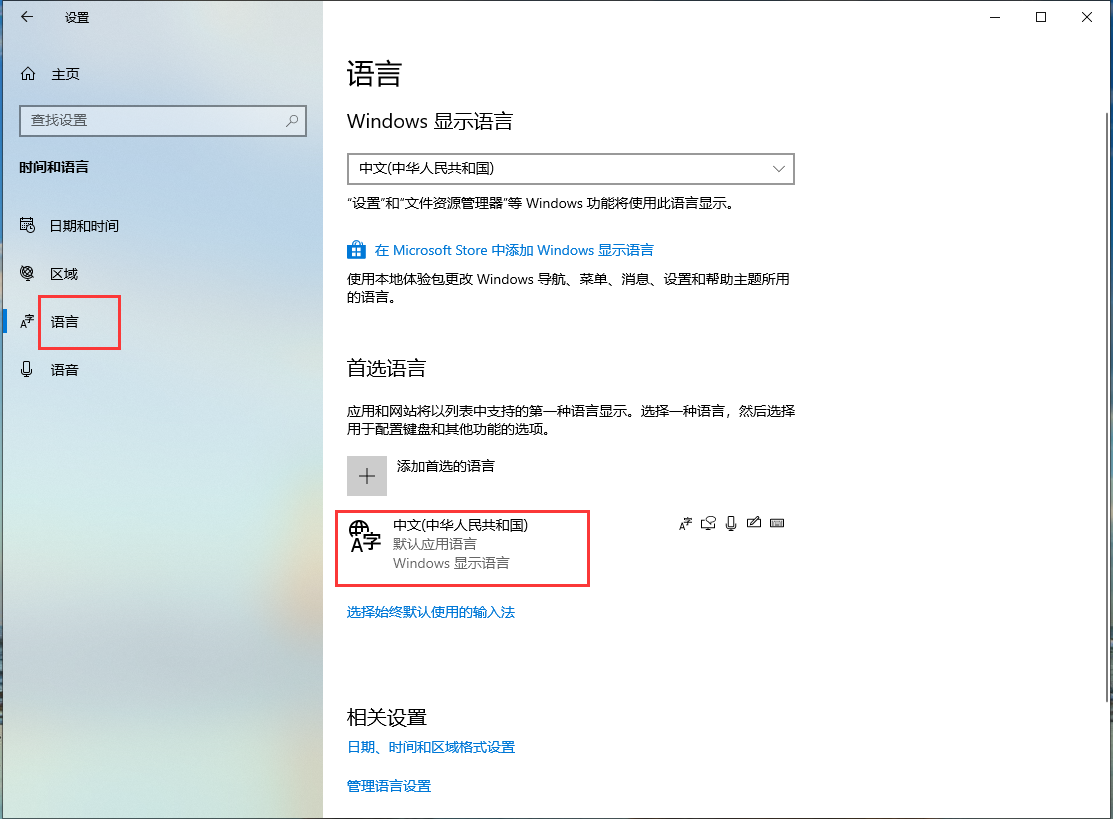
Task: Maximize the 设置 window
Action: tap(1041, 17)
